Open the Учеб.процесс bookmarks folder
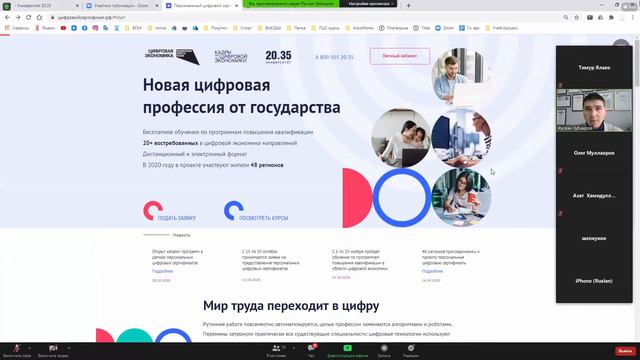 [502, 28]
